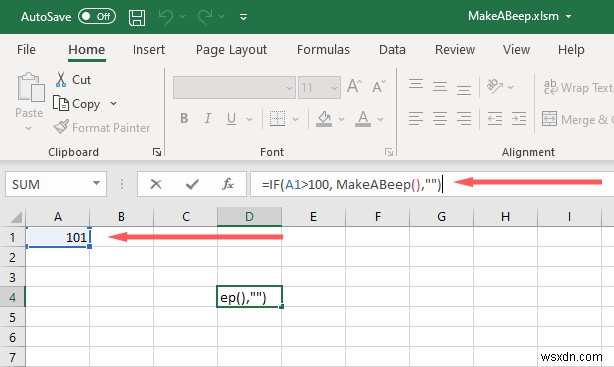Toggle Bold formatting
Image resolution: width=614 pixels, height=367 pixels.
[184, 118]
